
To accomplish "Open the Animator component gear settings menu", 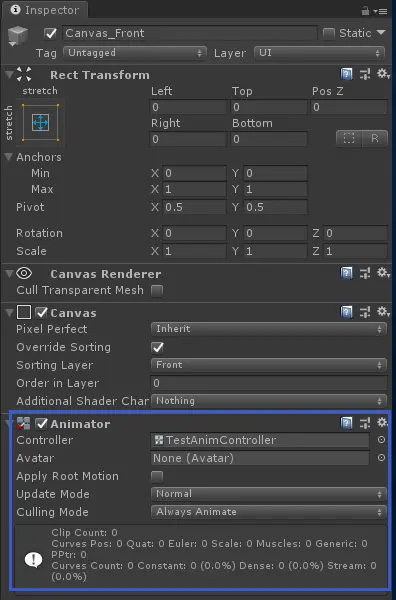I will [x=383, y=422].
